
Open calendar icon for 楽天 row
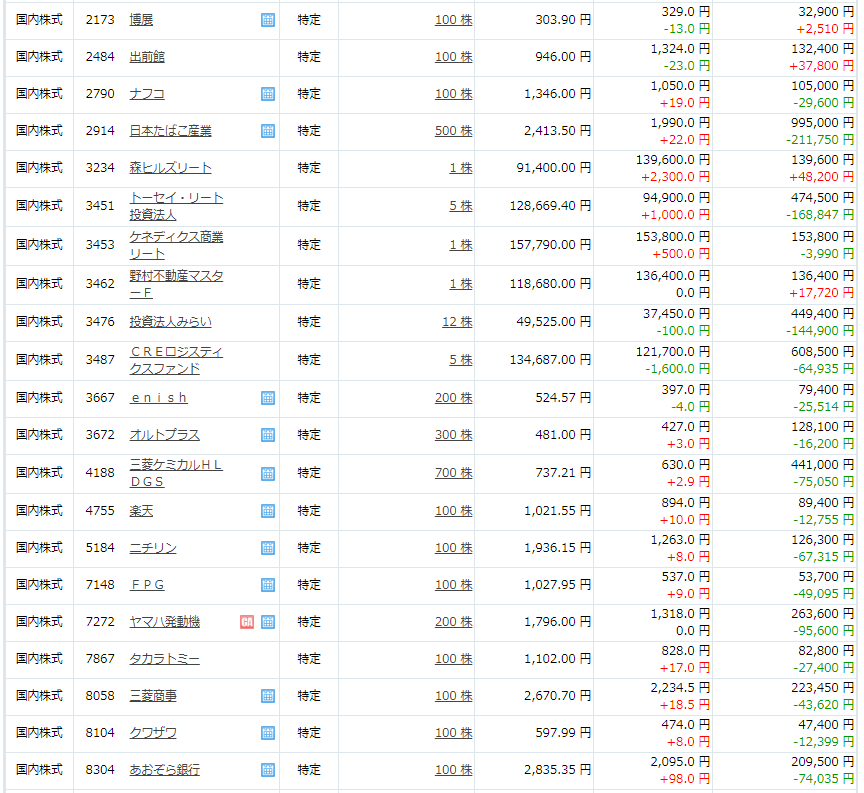coord(268,511)
